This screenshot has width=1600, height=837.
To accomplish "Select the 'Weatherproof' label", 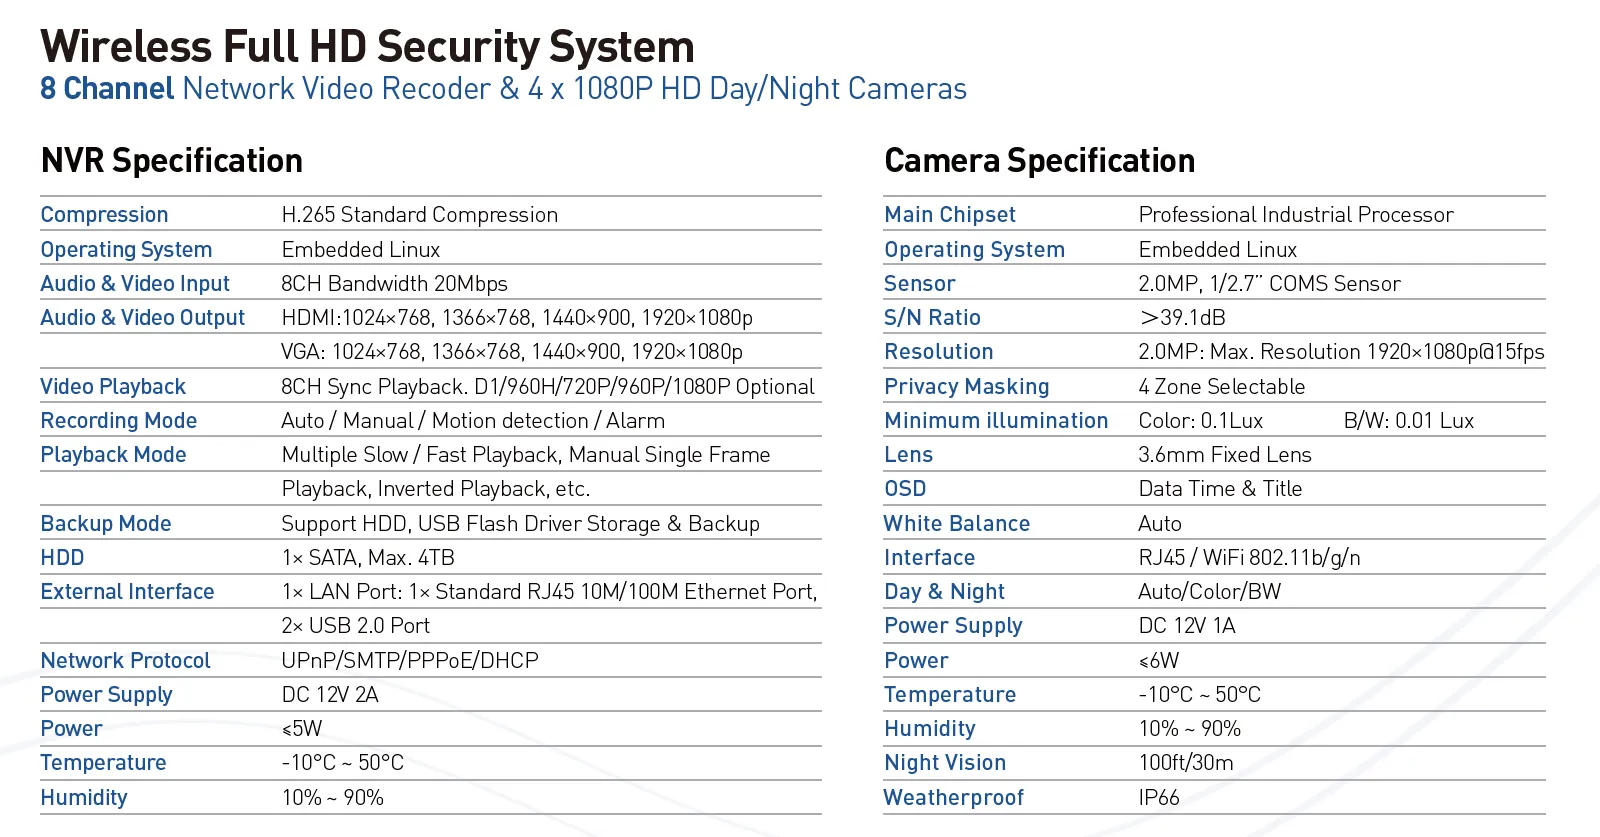I will click(953, 798).
